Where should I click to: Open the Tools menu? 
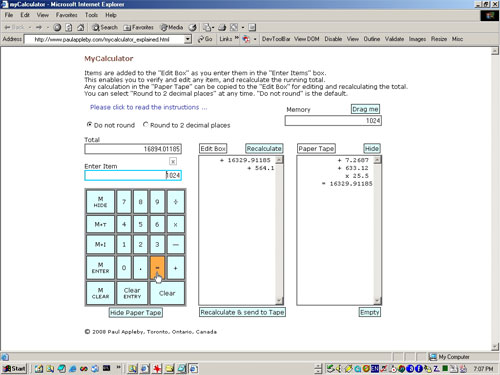[91, 15]
